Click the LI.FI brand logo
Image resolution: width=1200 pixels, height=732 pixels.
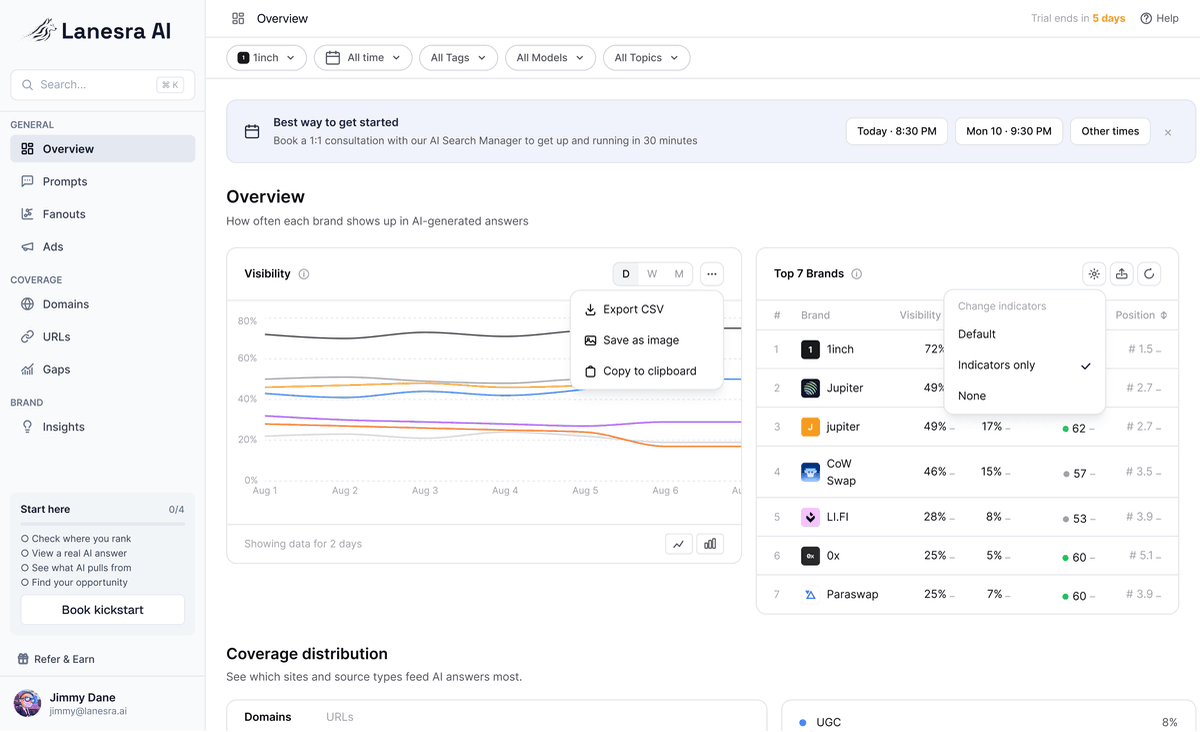pos(810,517)
